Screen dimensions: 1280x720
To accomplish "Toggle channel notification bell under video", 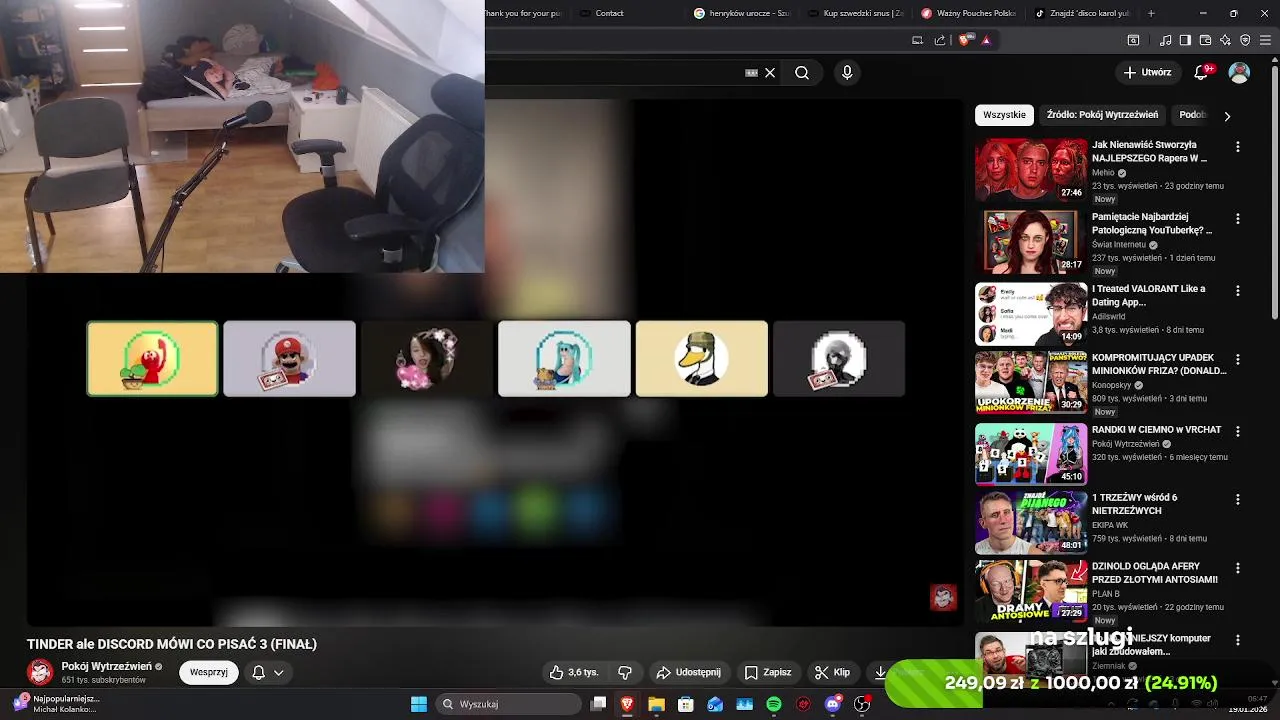I will pos(258,672).
